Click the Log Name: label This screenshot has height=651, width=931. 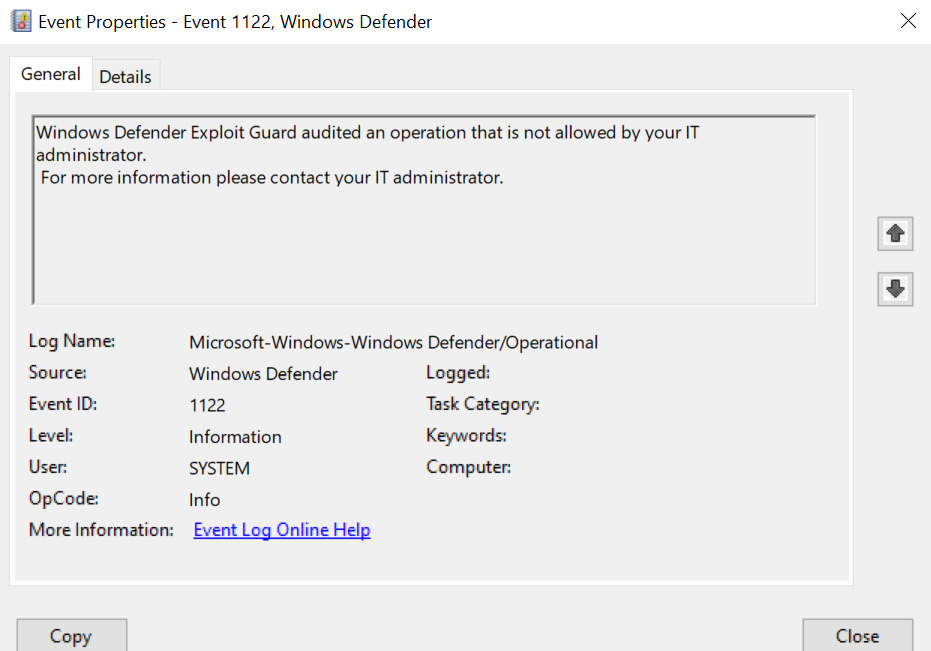coord(72,342)
